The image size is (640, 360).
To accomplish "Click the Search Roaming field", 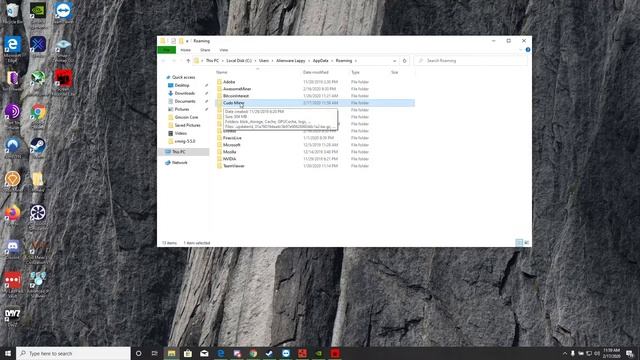I will pos(470,61).
